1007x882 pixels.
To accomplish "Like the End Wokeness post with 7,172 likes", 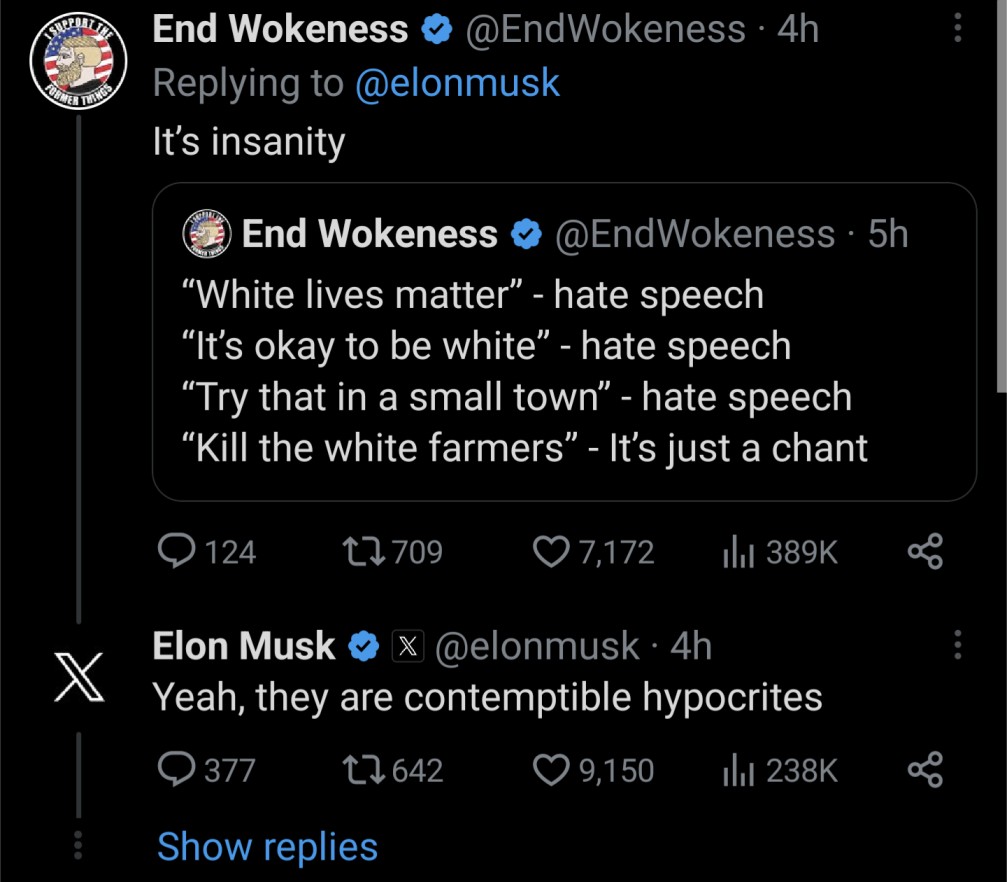I will (x=550, y=551).
